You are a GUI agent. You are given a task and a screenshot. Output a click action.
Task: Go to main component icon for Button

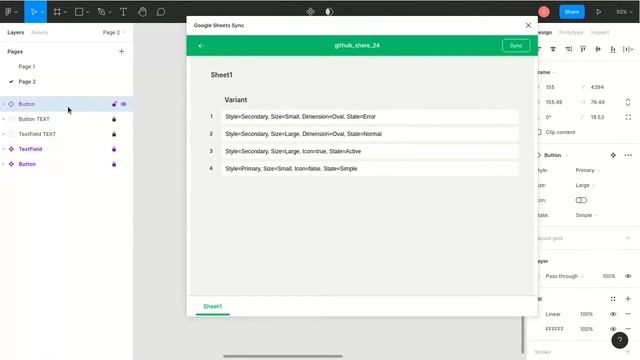613,155
